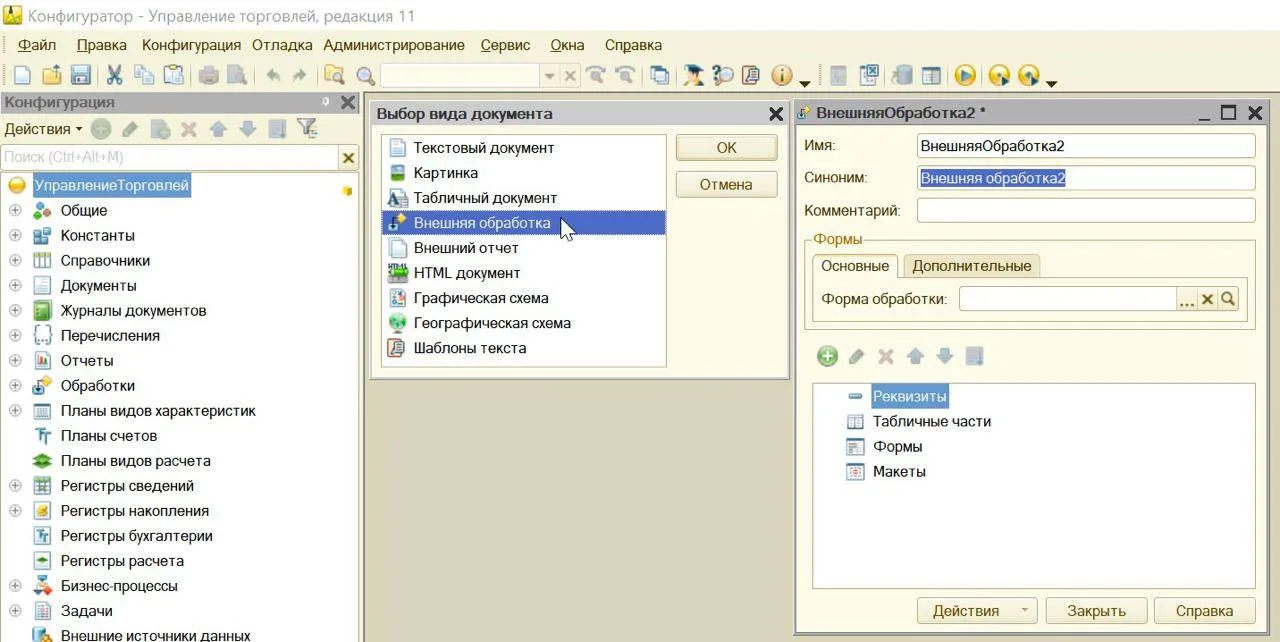
Task: Start debugging with the play icon
Action: tap(965, 75)
